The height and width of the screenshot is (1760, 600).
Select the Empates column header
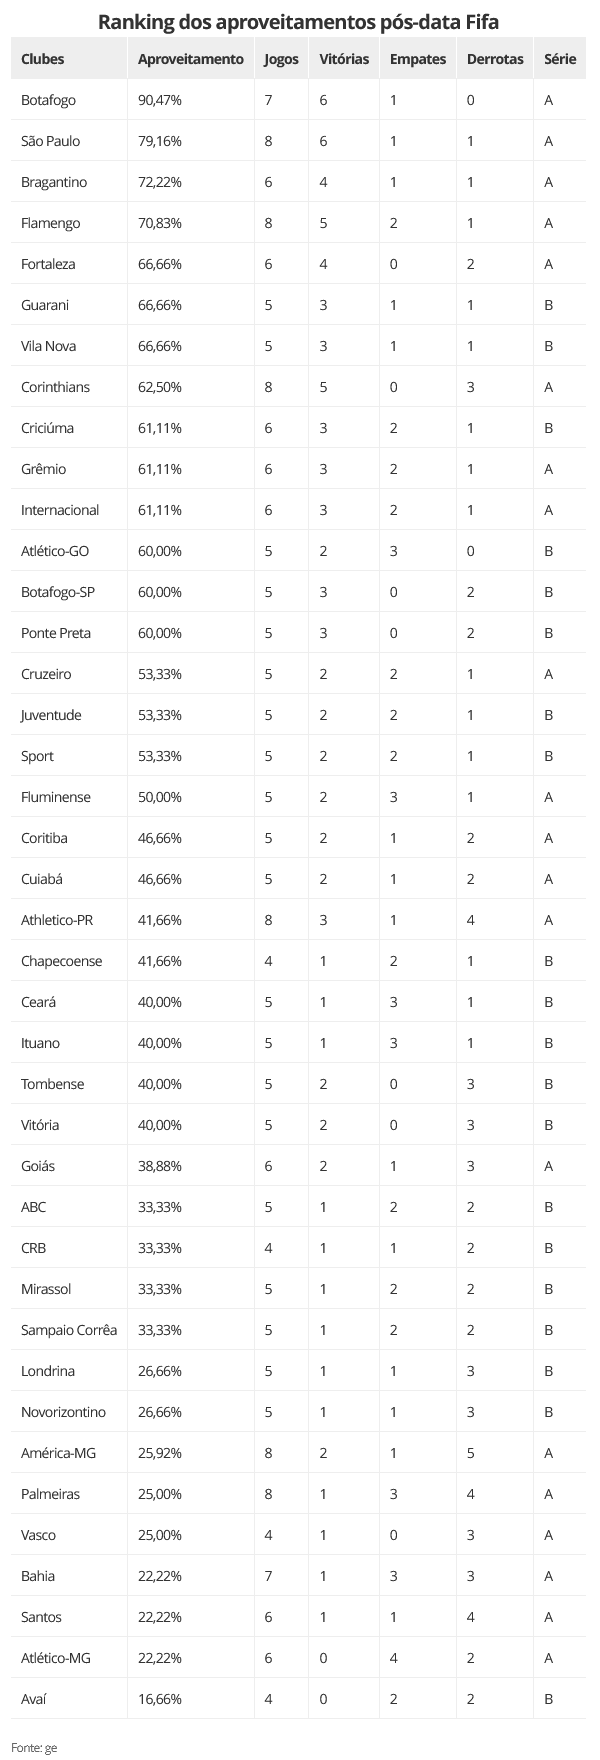tap(418, 59)
